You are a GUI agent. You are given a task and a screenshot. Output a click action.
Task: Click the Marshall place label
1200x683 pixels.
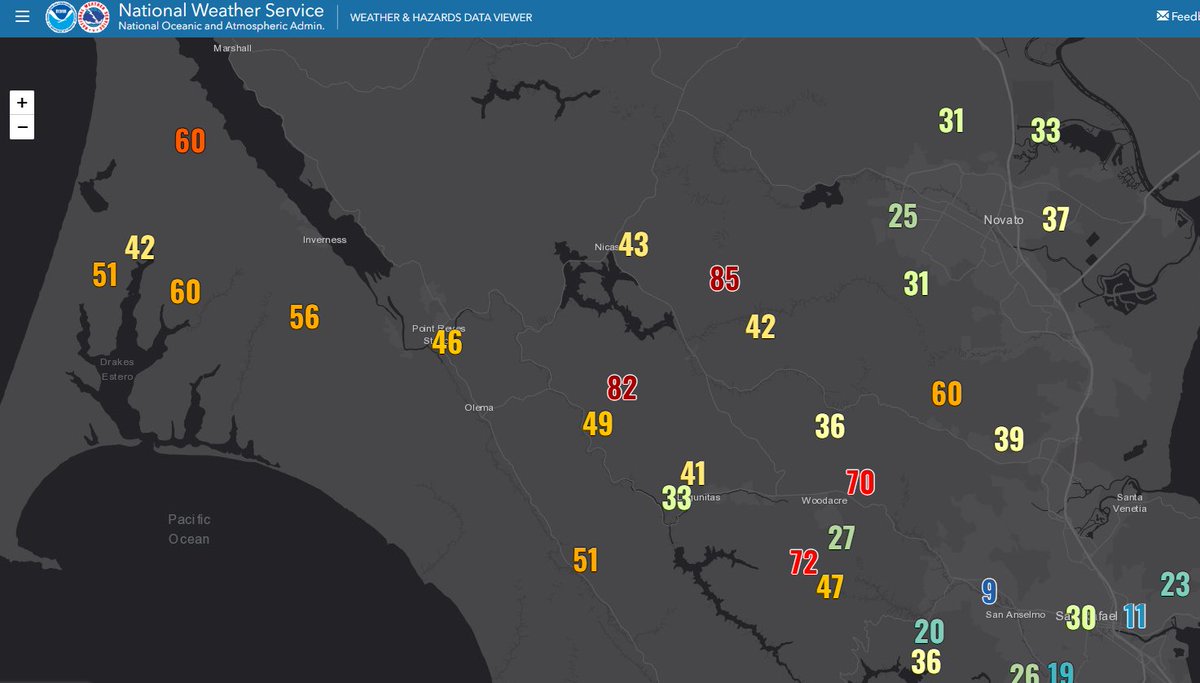pyautogui.click(x=232, y=48)
